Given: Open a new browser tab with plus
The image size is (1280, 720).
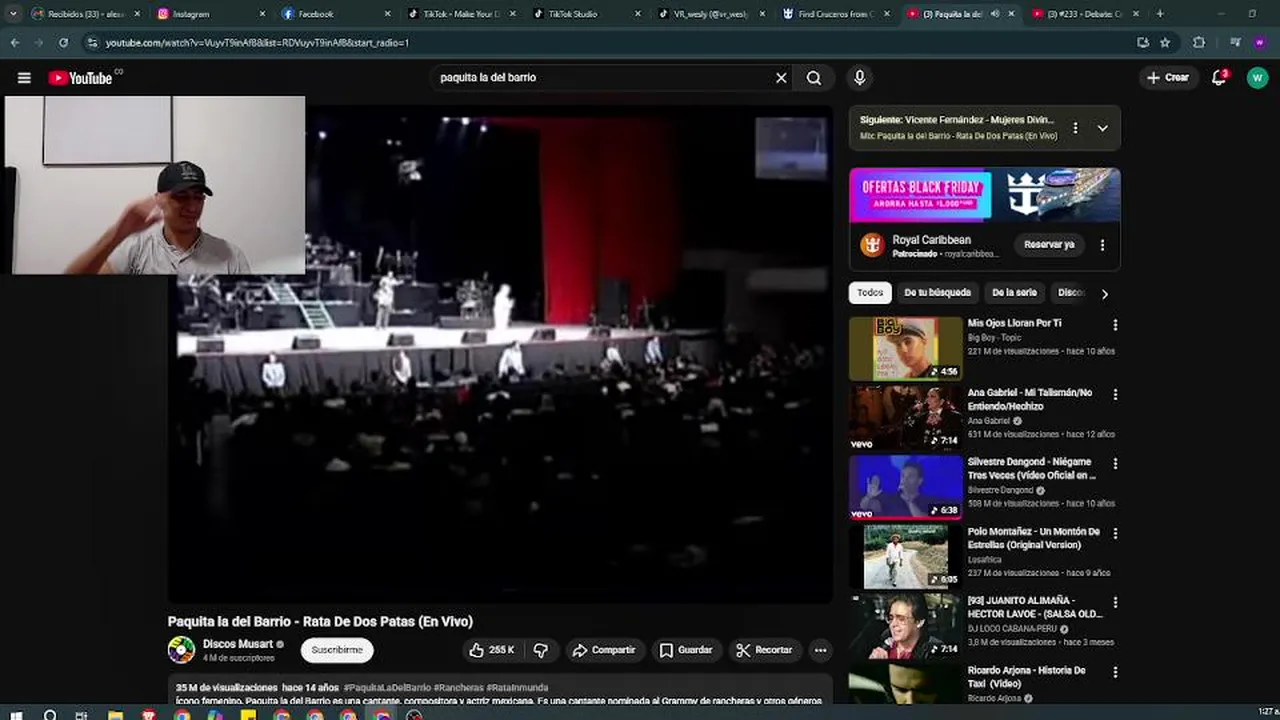Looking at the screenshot, I should [1160, 14].
